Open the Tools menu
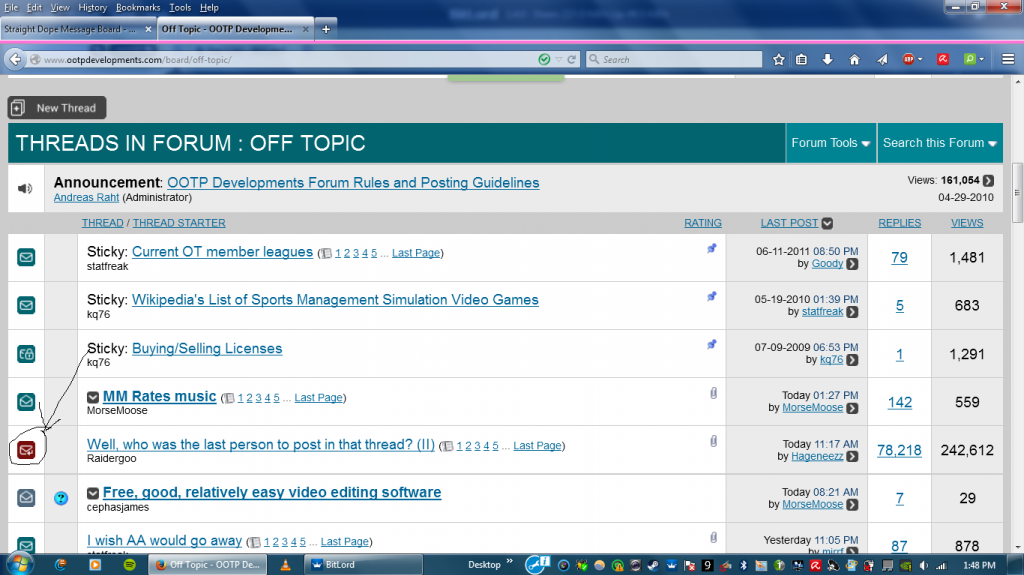The image size is (1024, 575). (x=180, y=8)
